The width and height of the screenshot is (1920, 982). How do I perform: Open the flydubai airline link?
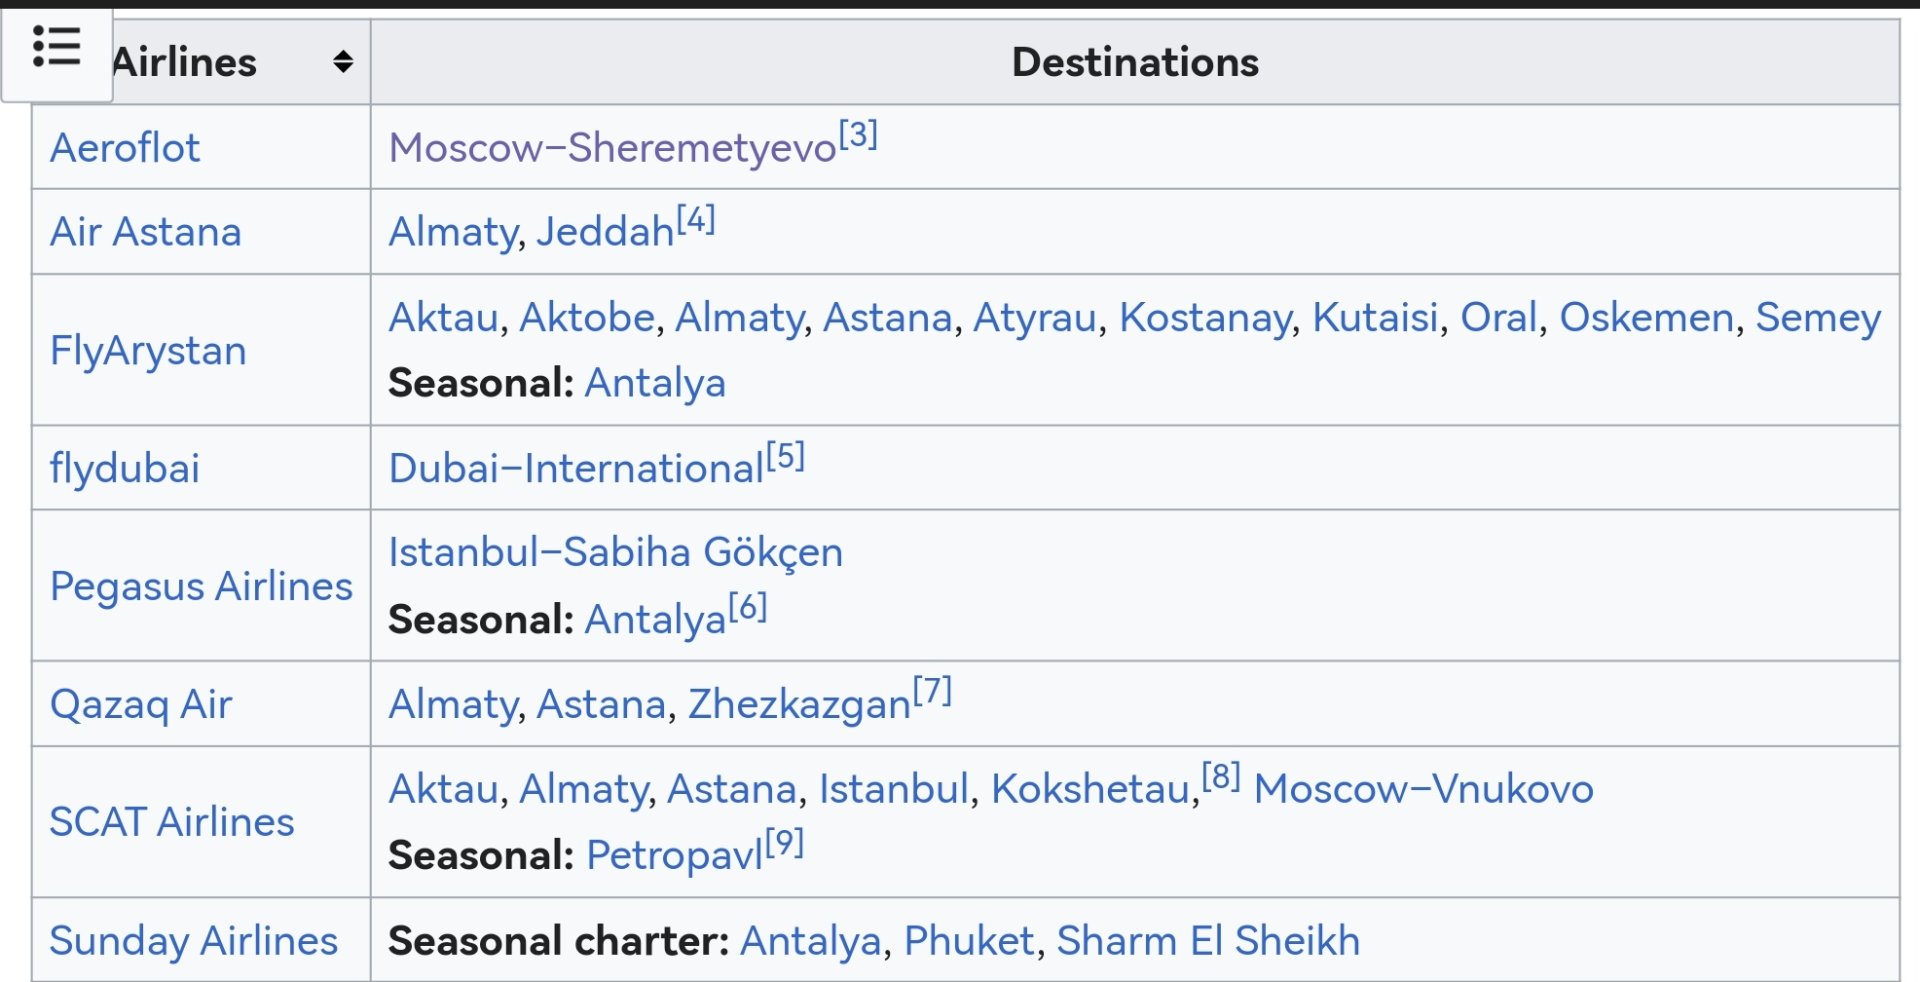125,468
